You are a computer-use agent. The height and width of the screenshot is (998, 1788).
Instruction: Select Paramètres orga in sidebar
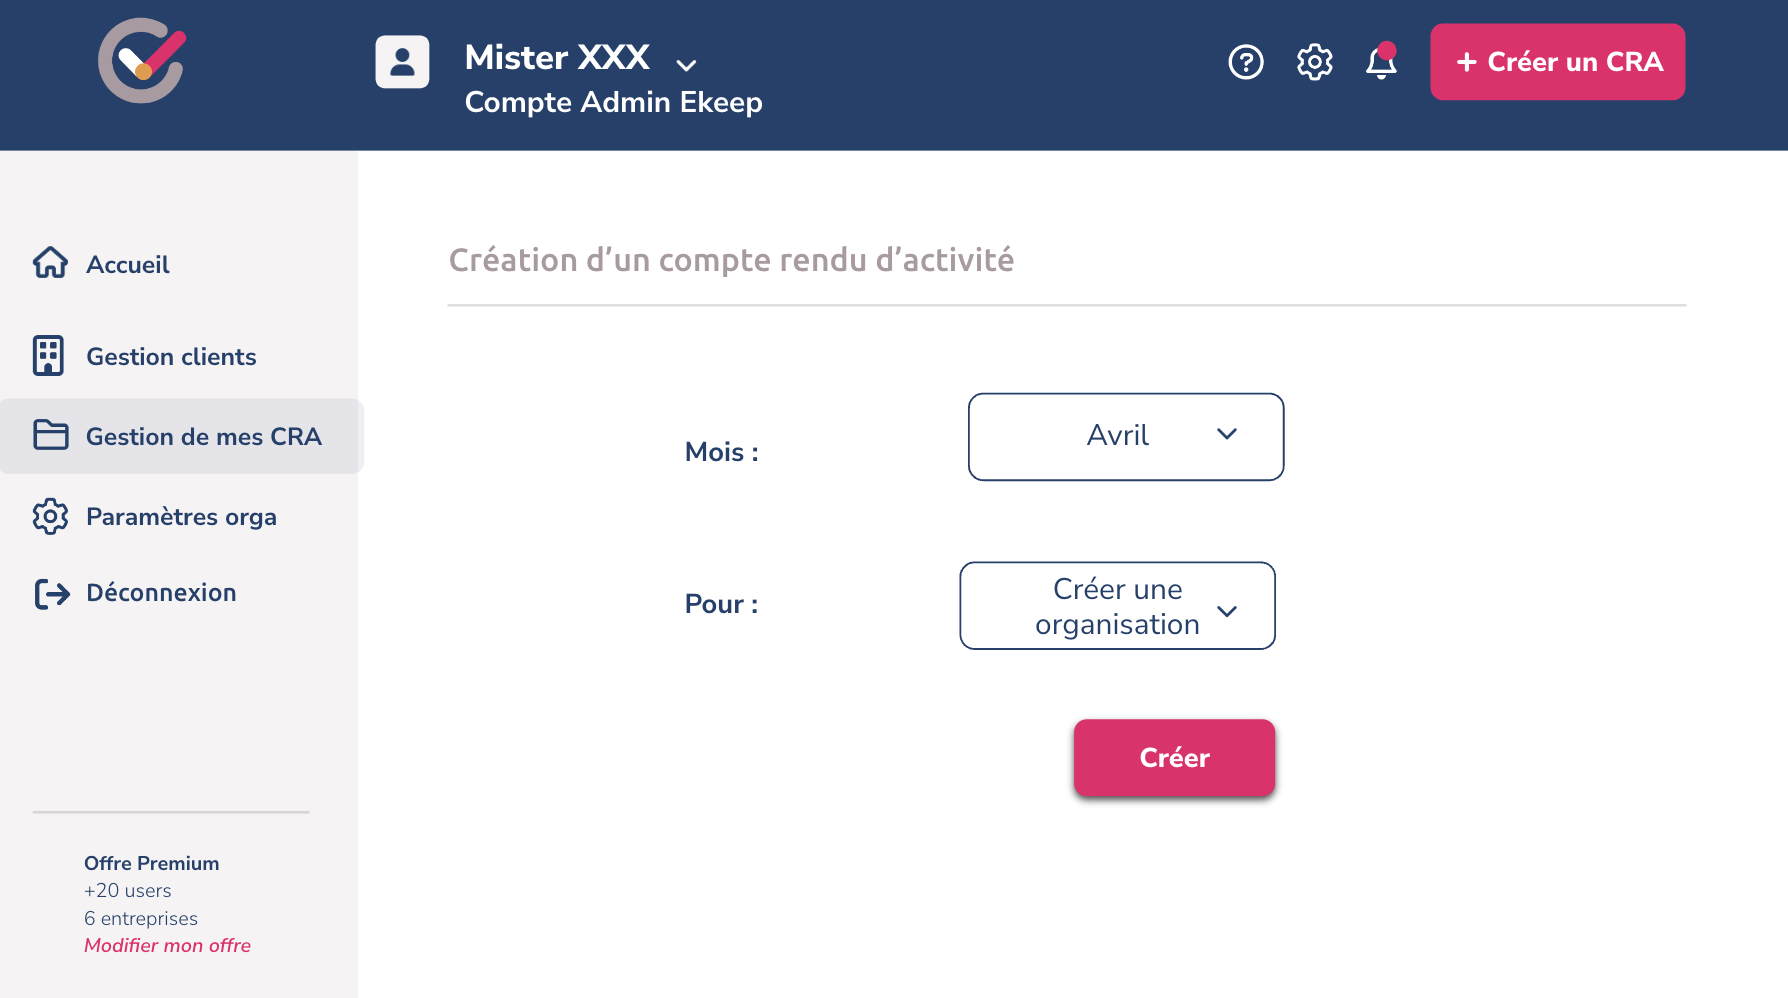click(181, 517)
